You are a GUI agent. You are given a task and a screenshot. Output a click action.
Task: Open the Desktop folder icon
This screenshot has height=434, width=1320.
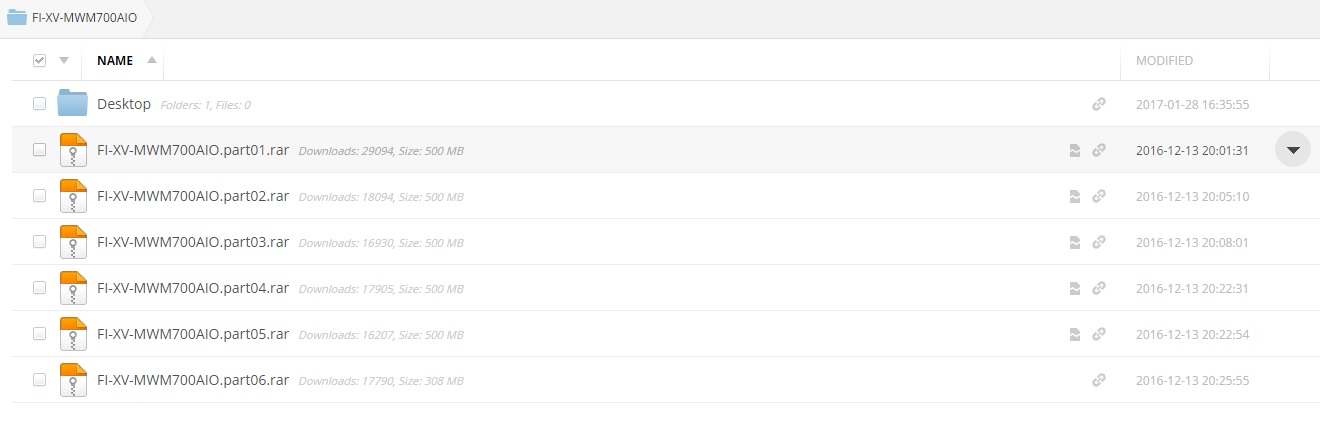pyautogui.click(x=73, y=103)
